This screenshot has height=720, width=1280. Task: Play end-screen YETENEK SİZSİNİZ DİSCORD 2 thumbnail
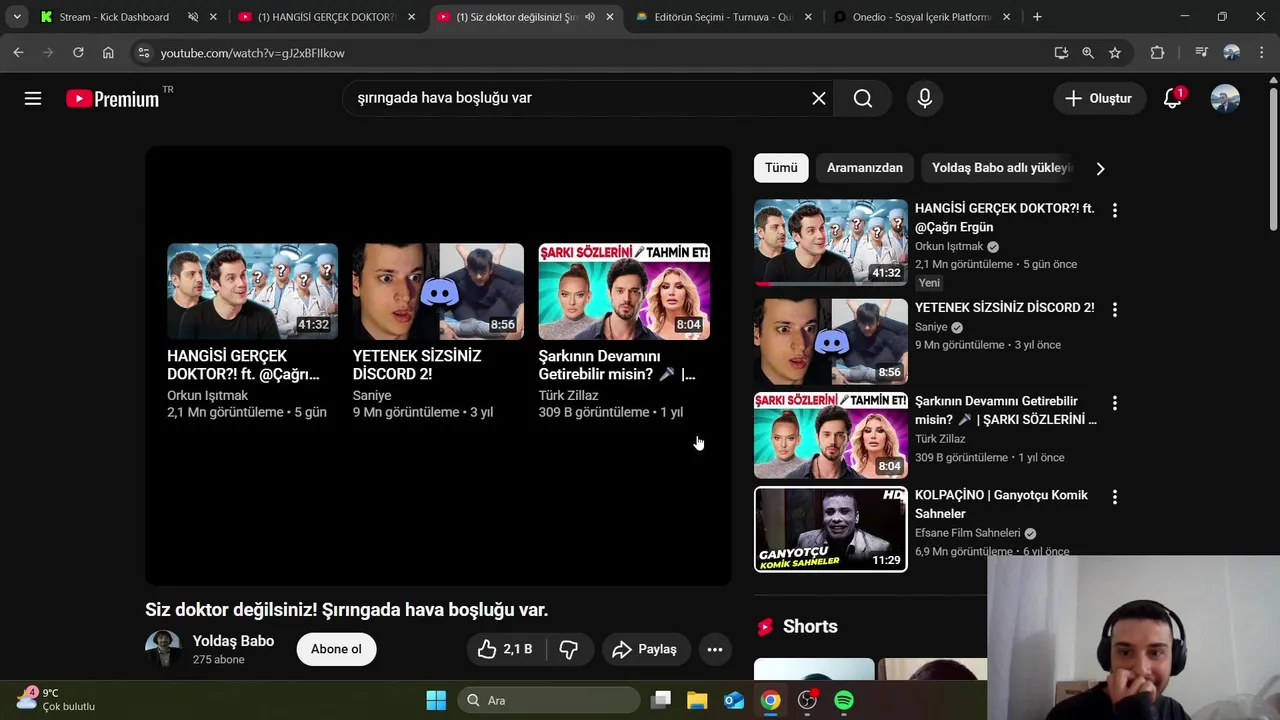tap(438, 291)
